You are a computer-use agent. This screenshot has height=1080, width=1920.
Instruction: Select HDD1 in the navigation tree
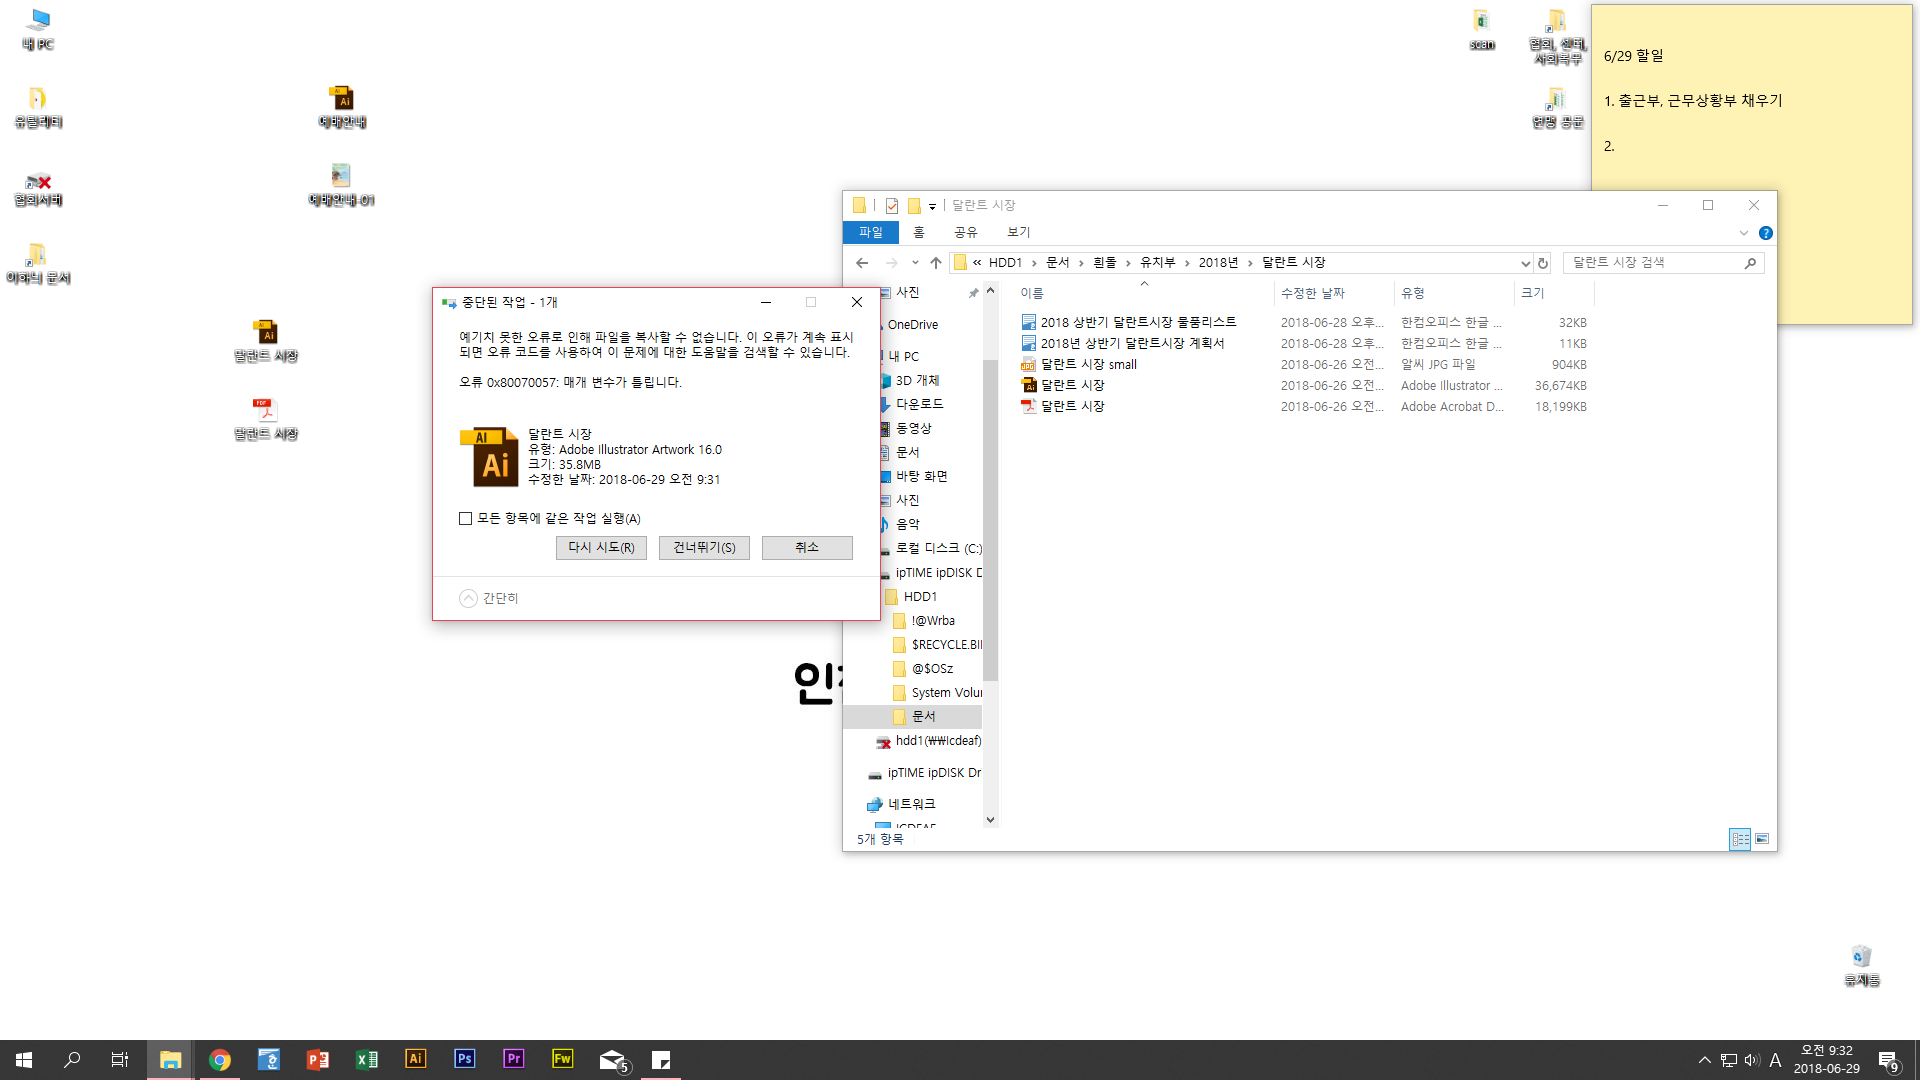[920, 597]
